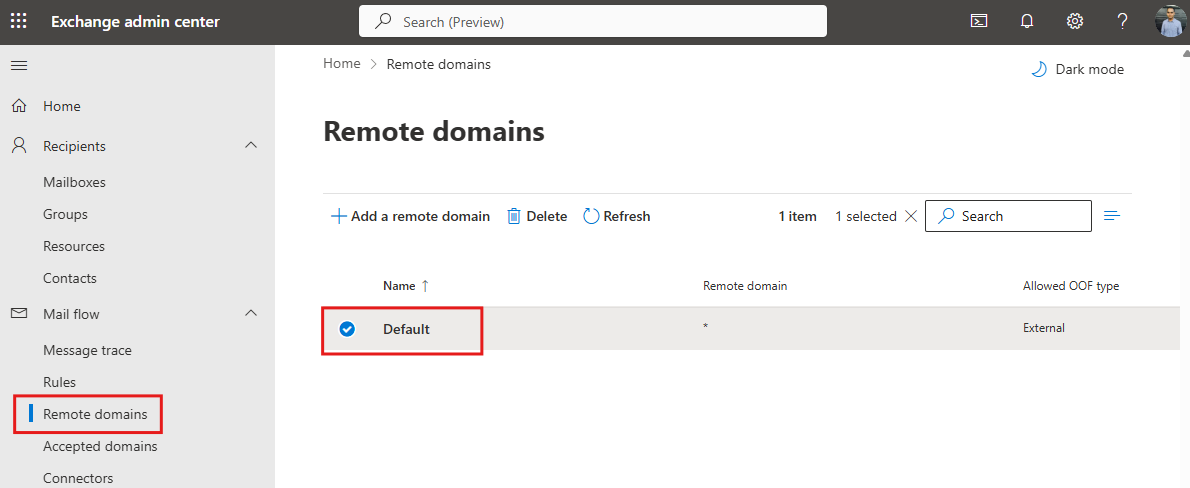Open Message trace in sidebar
The height and width of the screenshot is (488, 1190).
pyautogui.click(x=87, y=350)
